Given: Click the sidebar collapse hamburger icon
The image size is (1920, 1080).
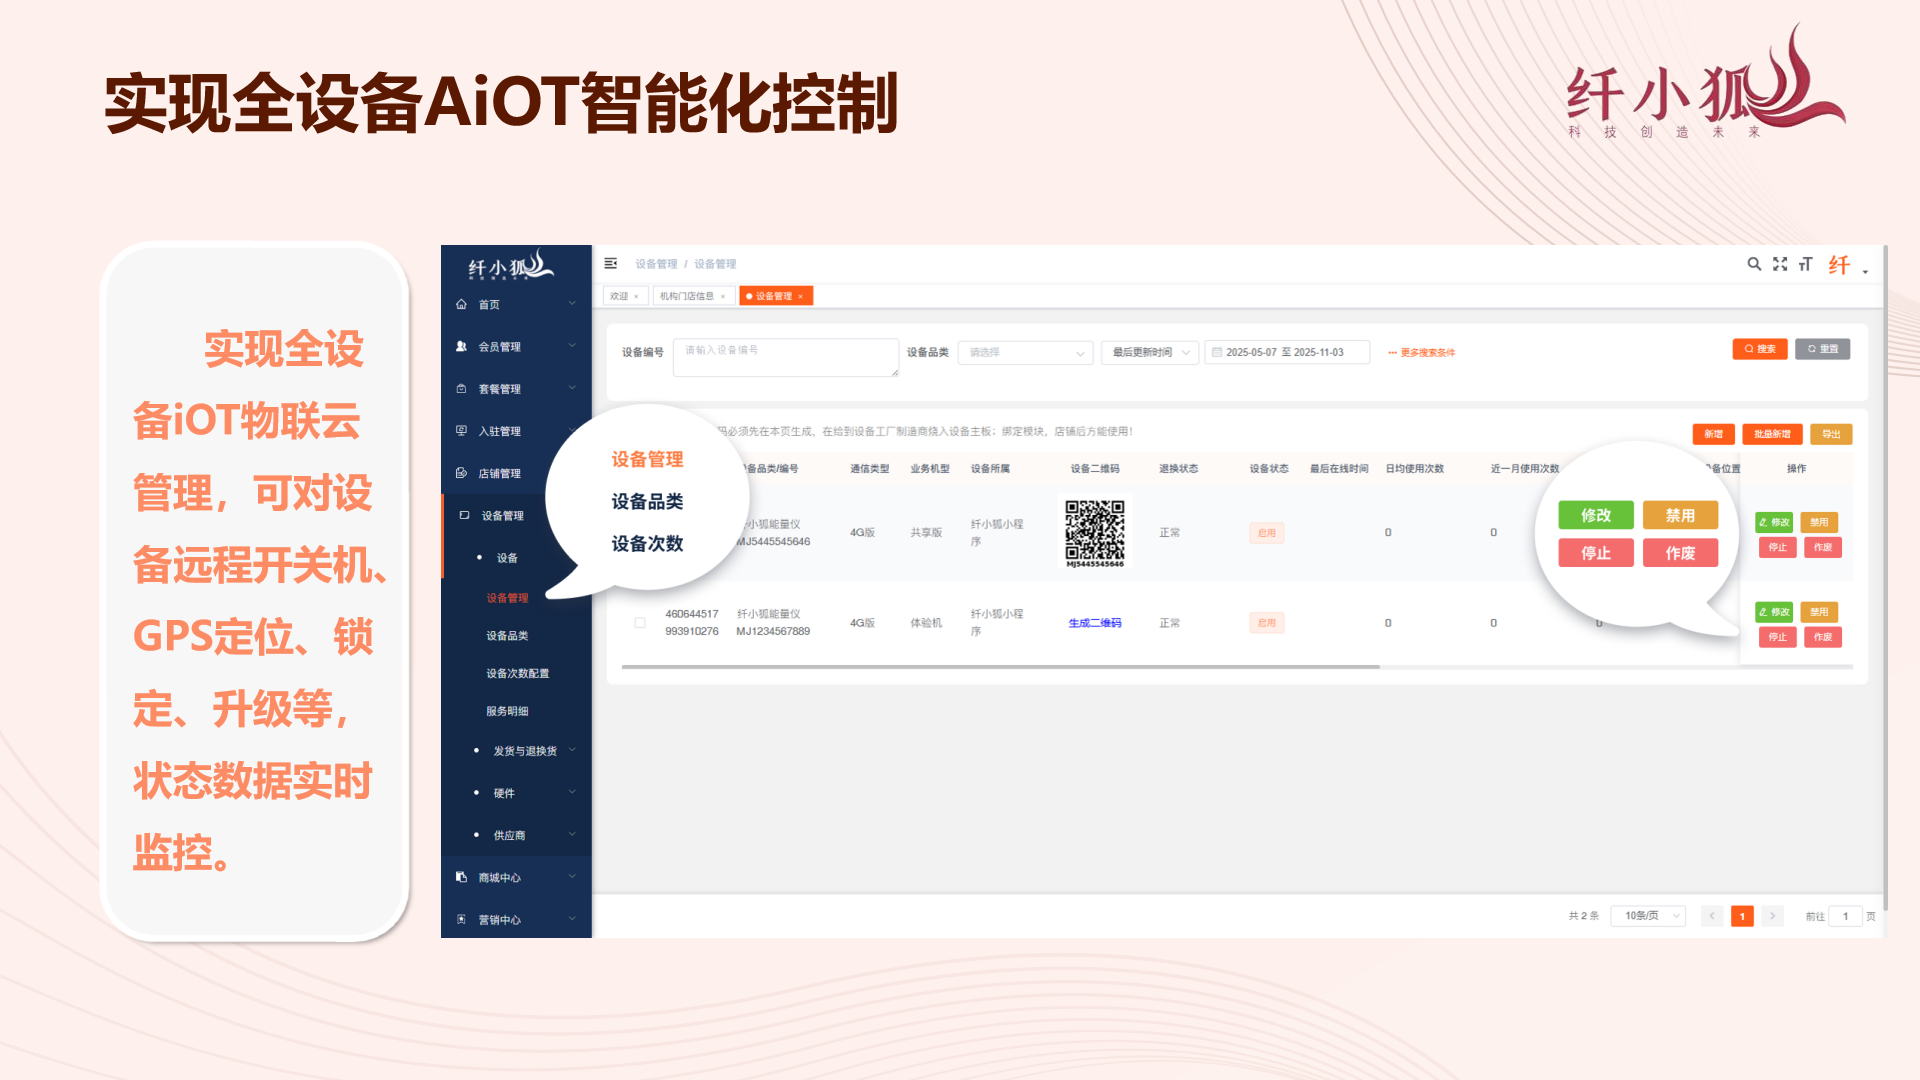Looking at the screenshot, I should pos(610,263).
